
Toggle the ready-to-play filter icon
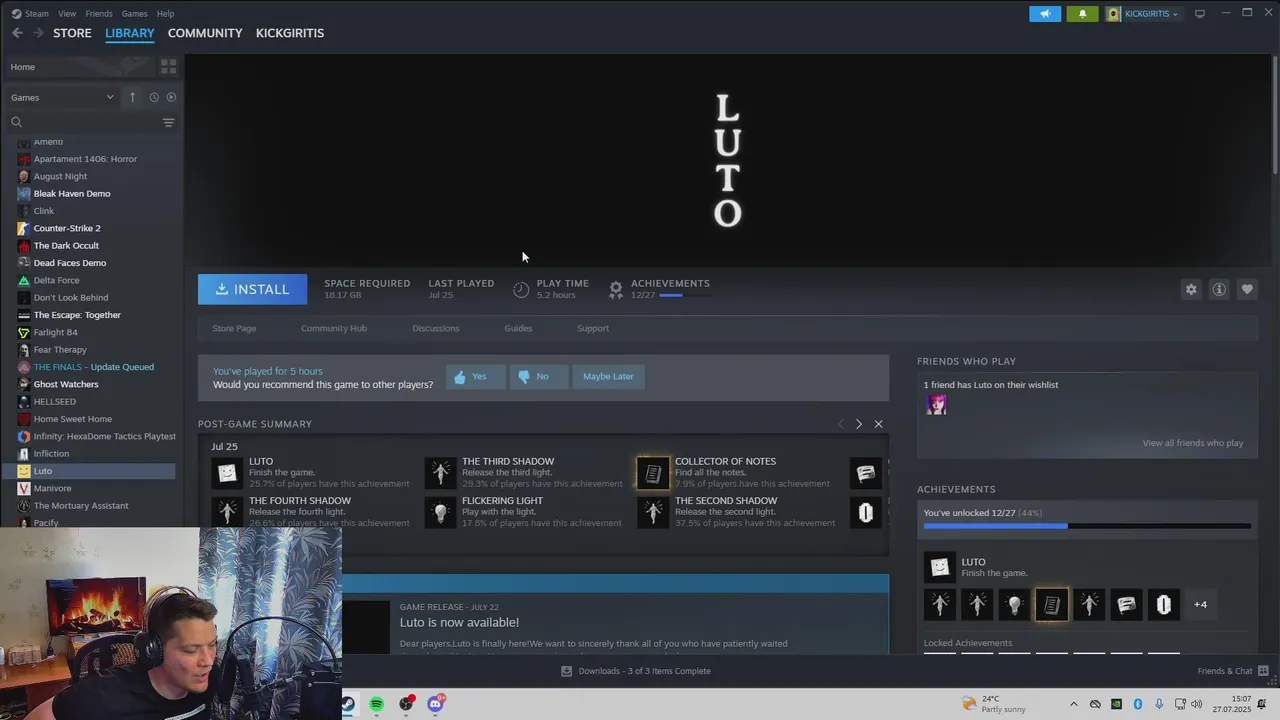click(x=171, y=97)
